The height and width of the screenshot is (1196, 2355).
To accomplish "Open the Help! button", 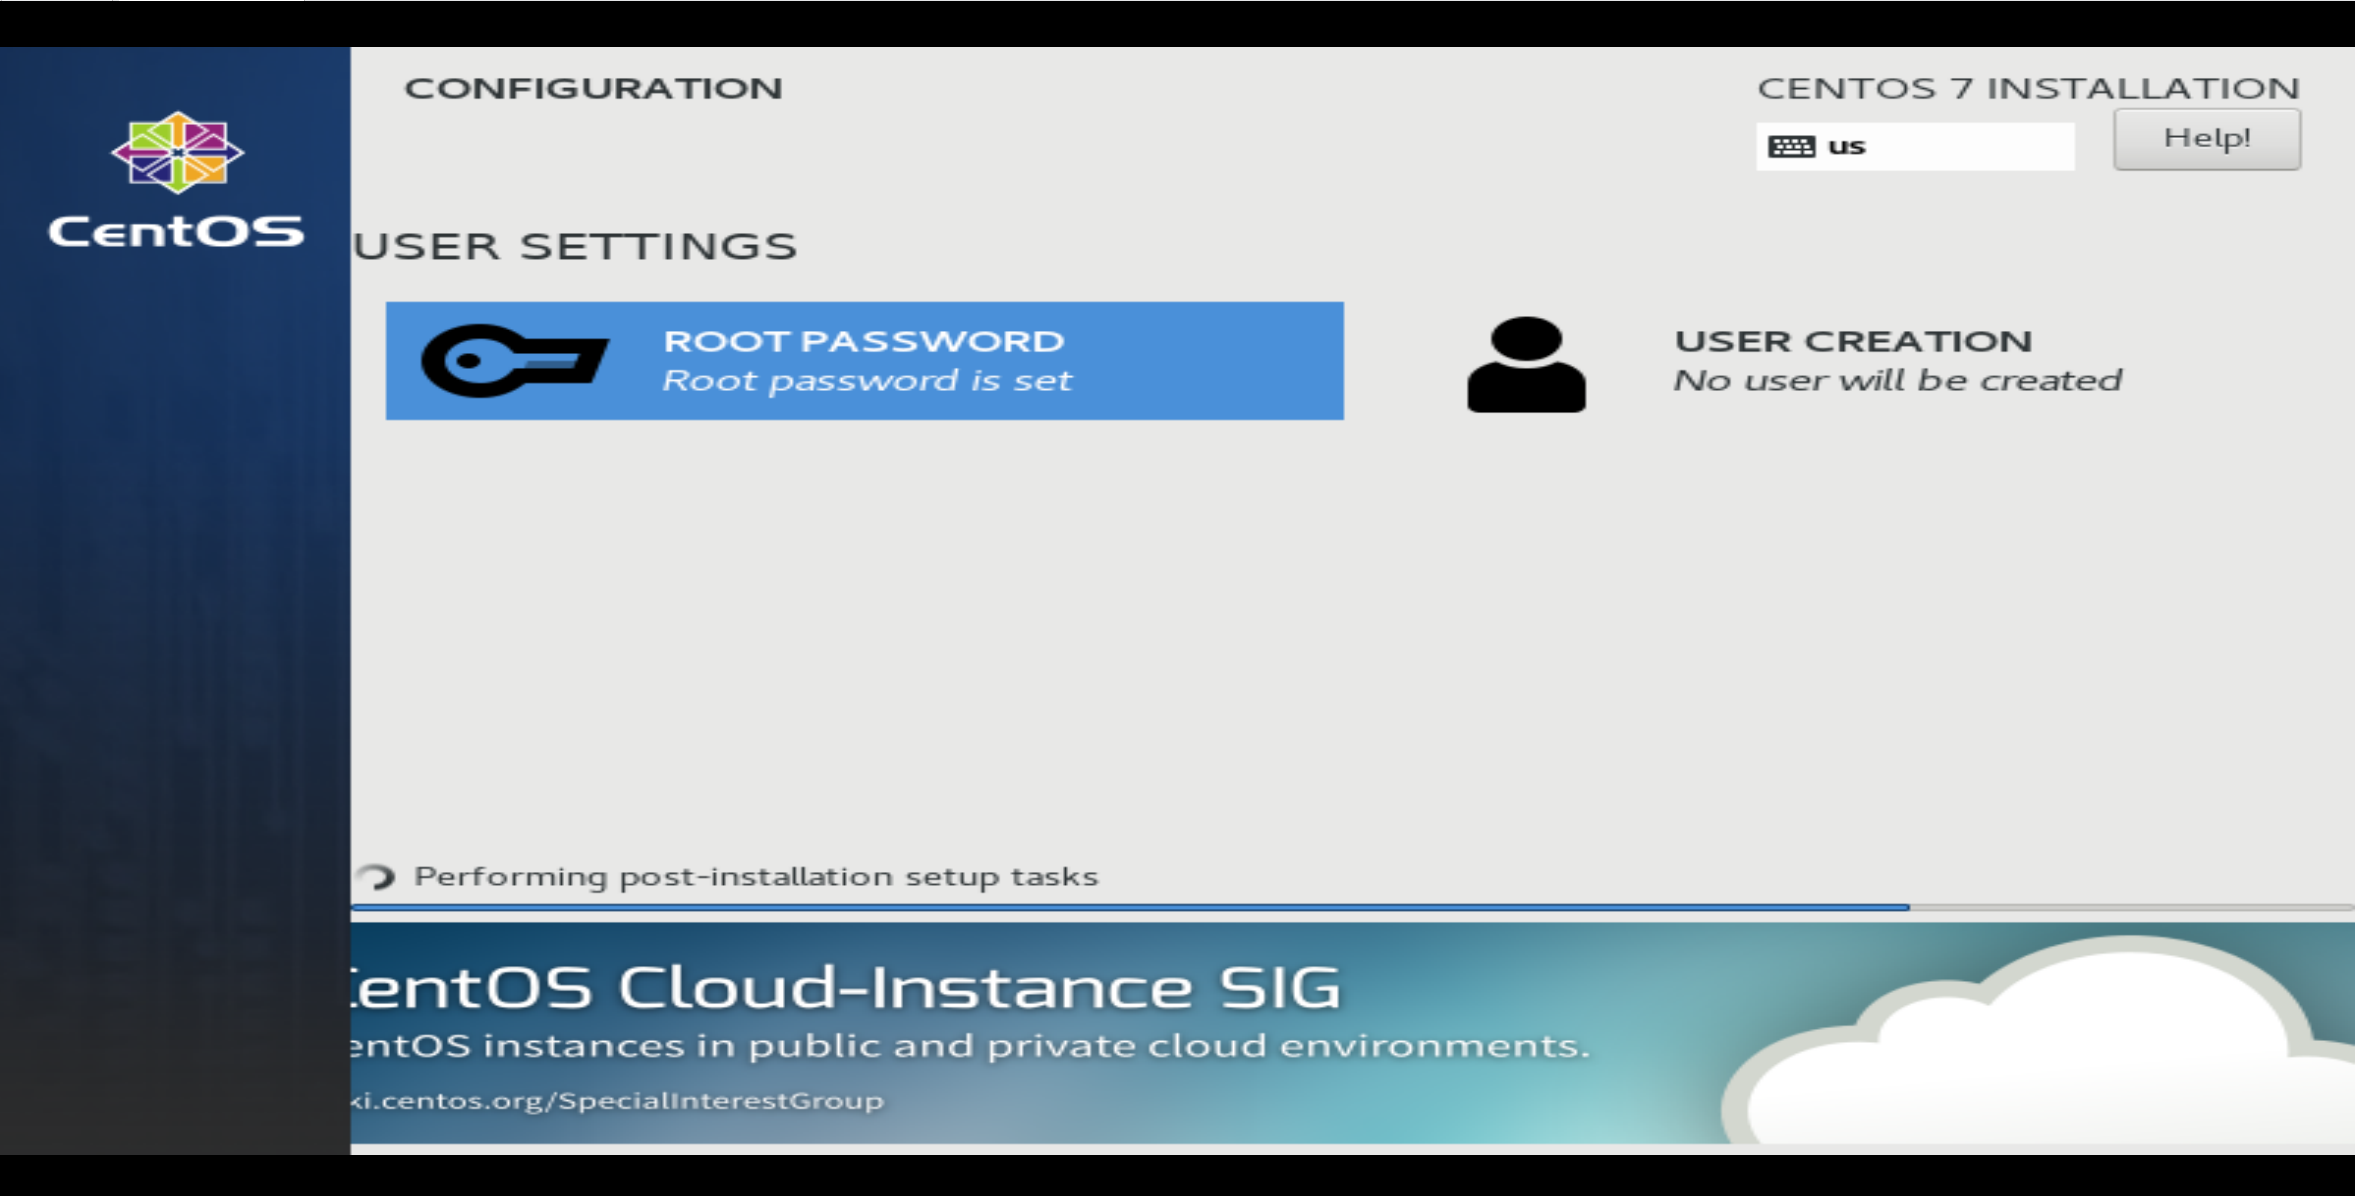I will click(2207, 139).
